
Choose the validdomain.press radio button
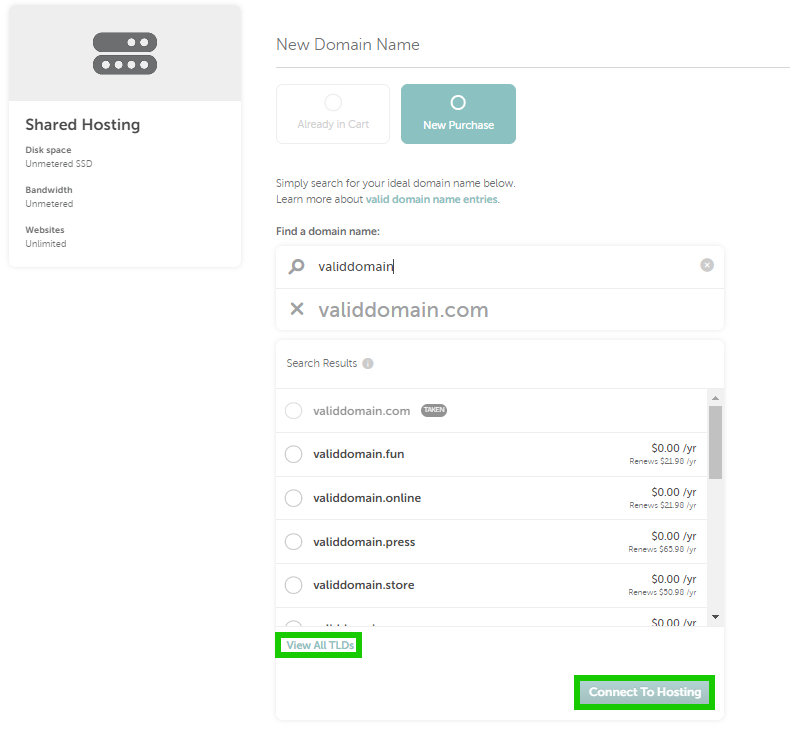(x=293, y=542)
